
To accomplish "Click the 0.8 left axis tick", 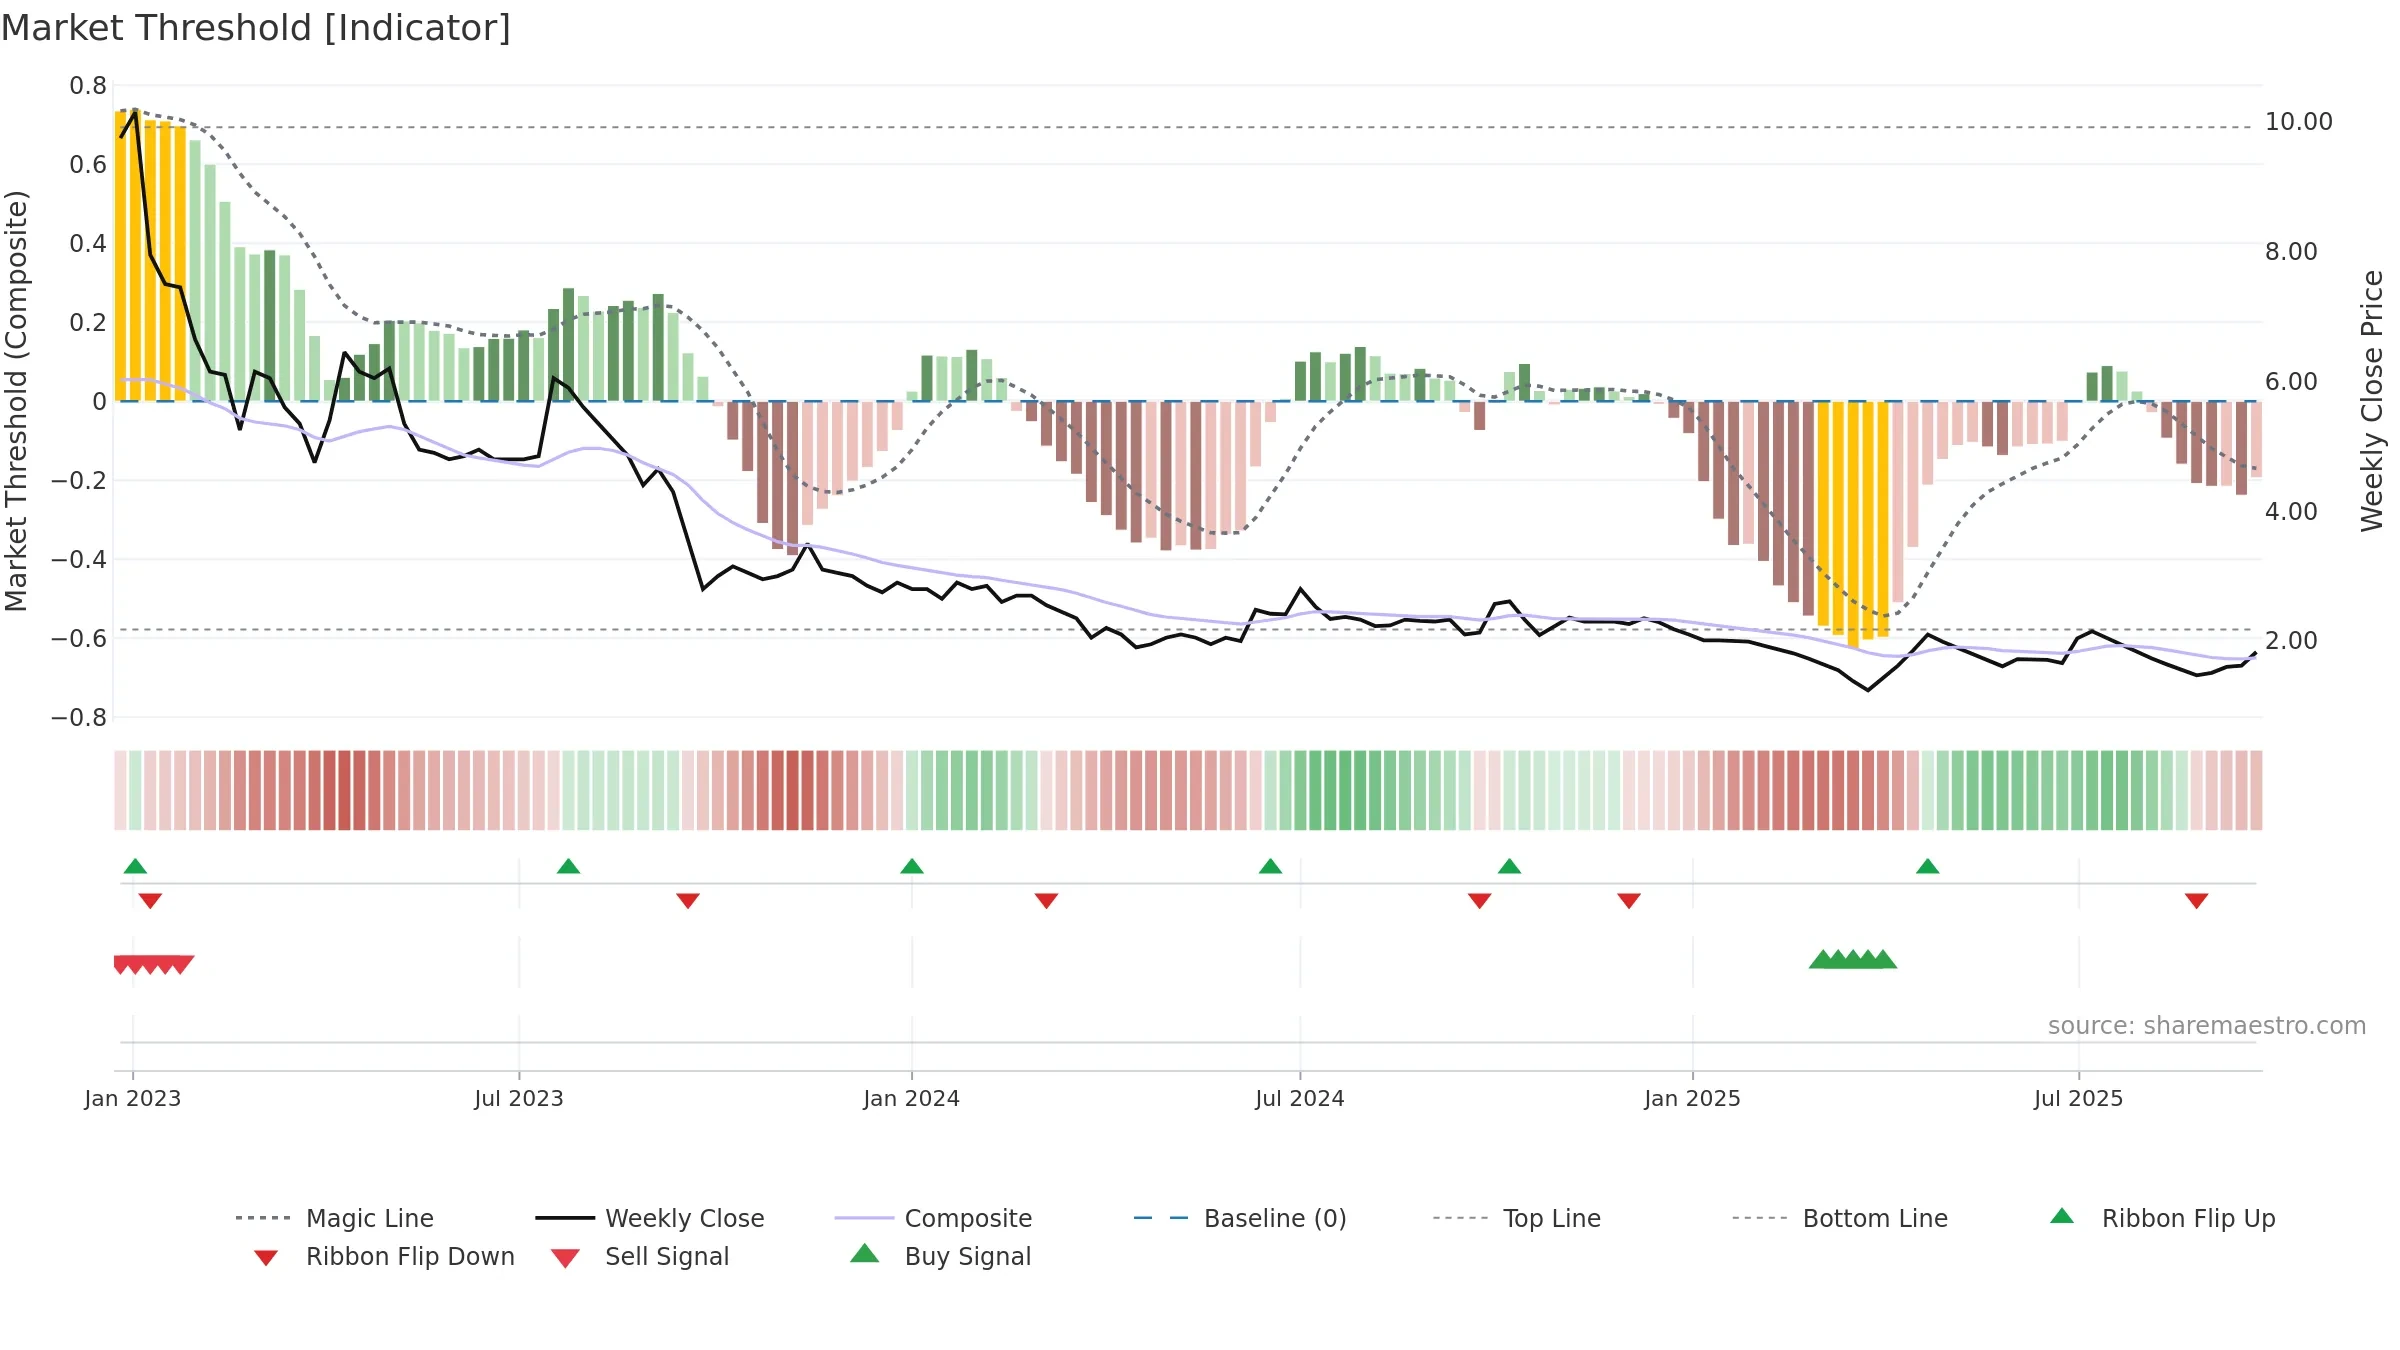I will [x=88, y=86].
